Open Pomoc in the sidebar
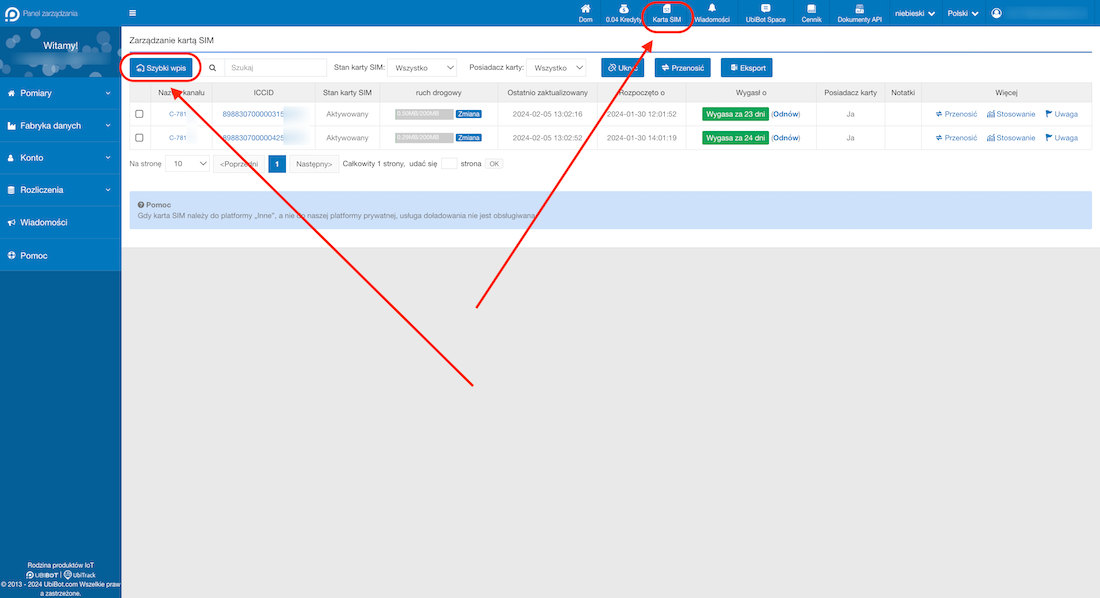1100x598 pixels. [x=60, y=255]
